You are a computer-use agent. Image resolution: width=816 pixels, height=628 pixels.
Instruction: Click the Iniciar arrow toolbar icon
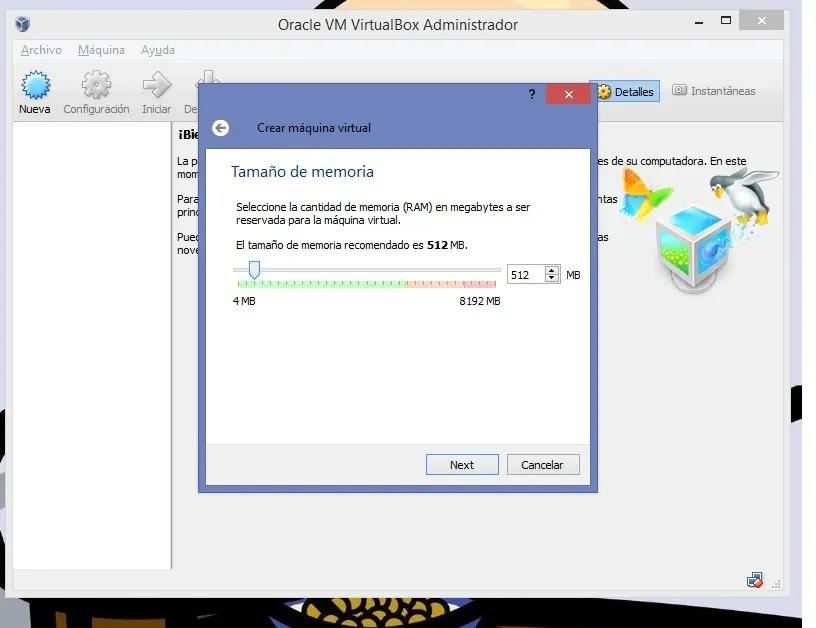(x=157, y=85)
